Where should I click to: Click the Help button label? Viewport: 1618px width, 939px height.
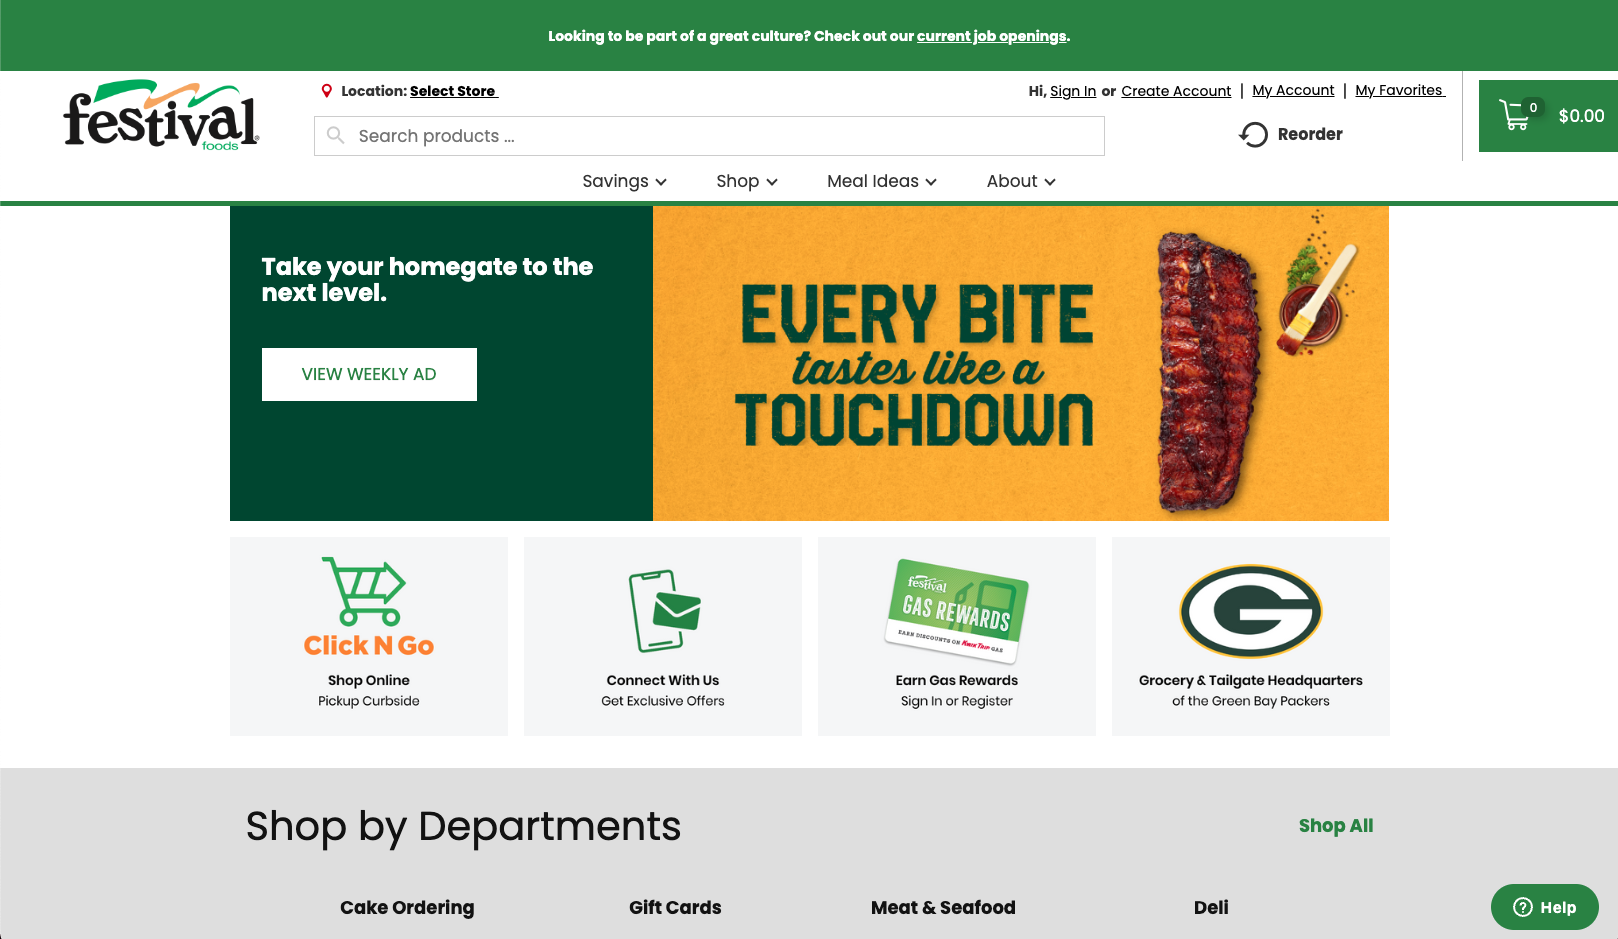tap(1558, 907)
